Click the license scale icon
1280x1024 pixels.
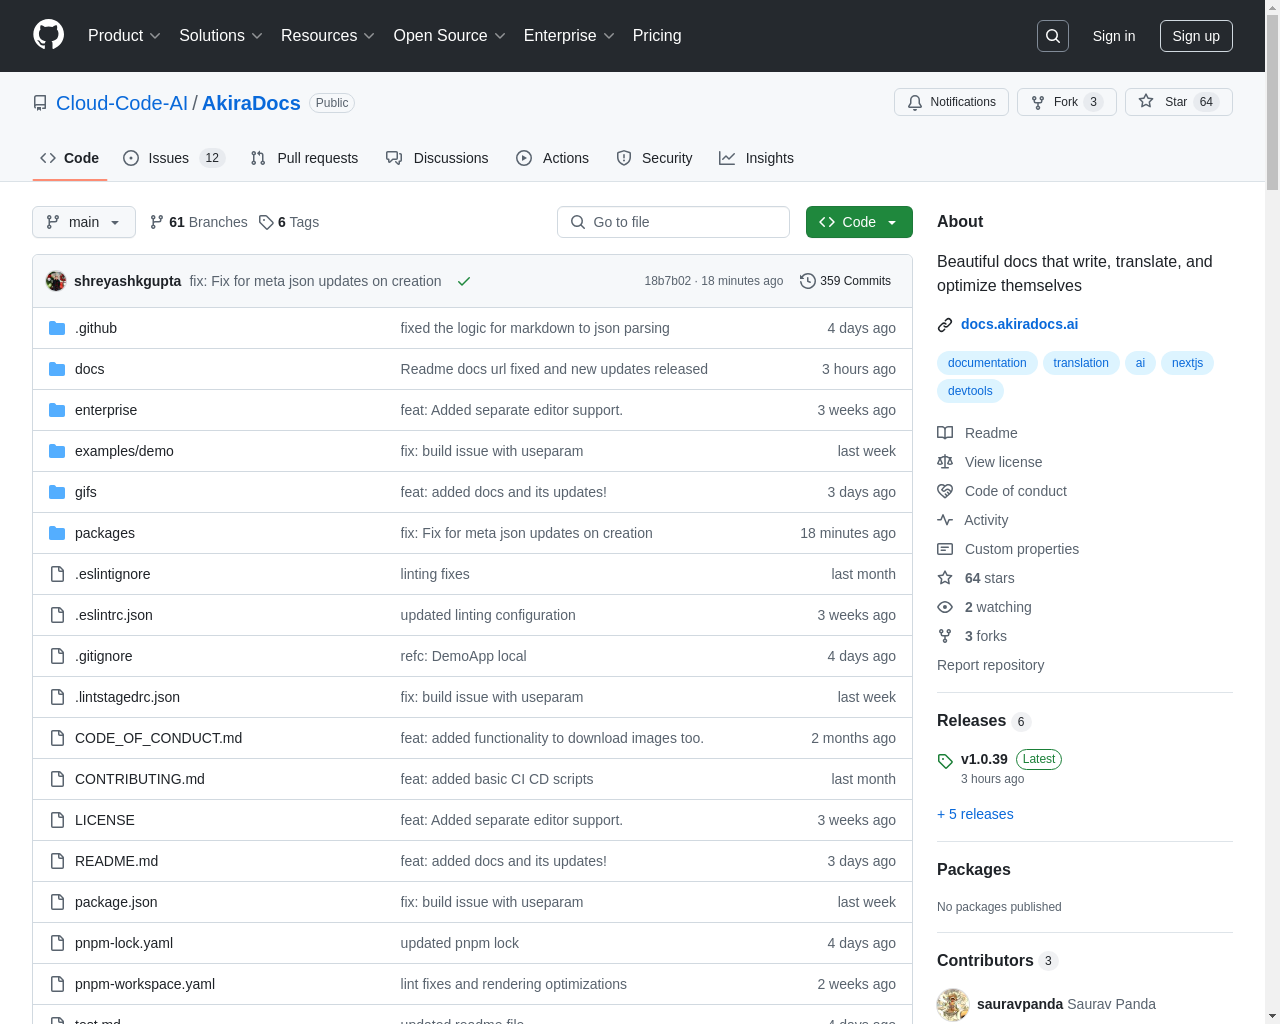click(x=945, y=462)
